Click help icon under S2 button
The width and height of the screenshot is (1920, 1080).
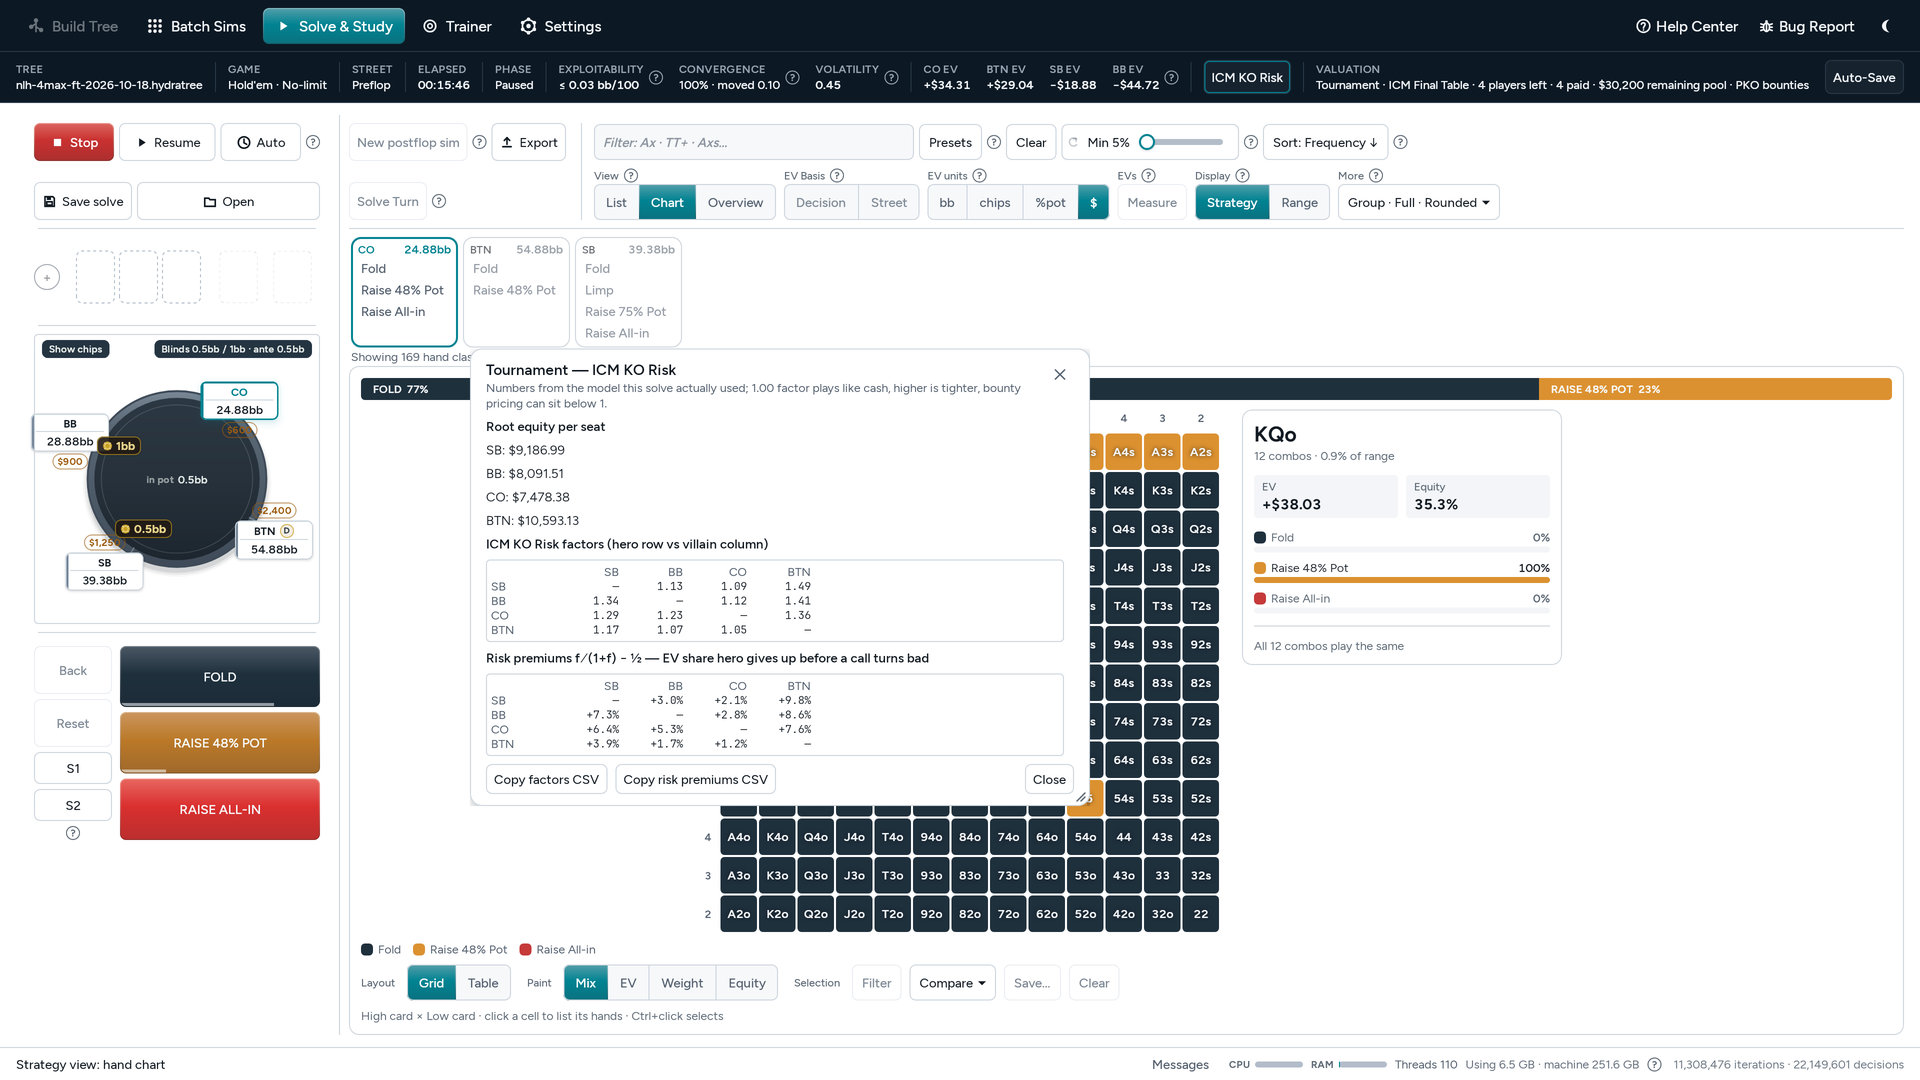point(73,833)
